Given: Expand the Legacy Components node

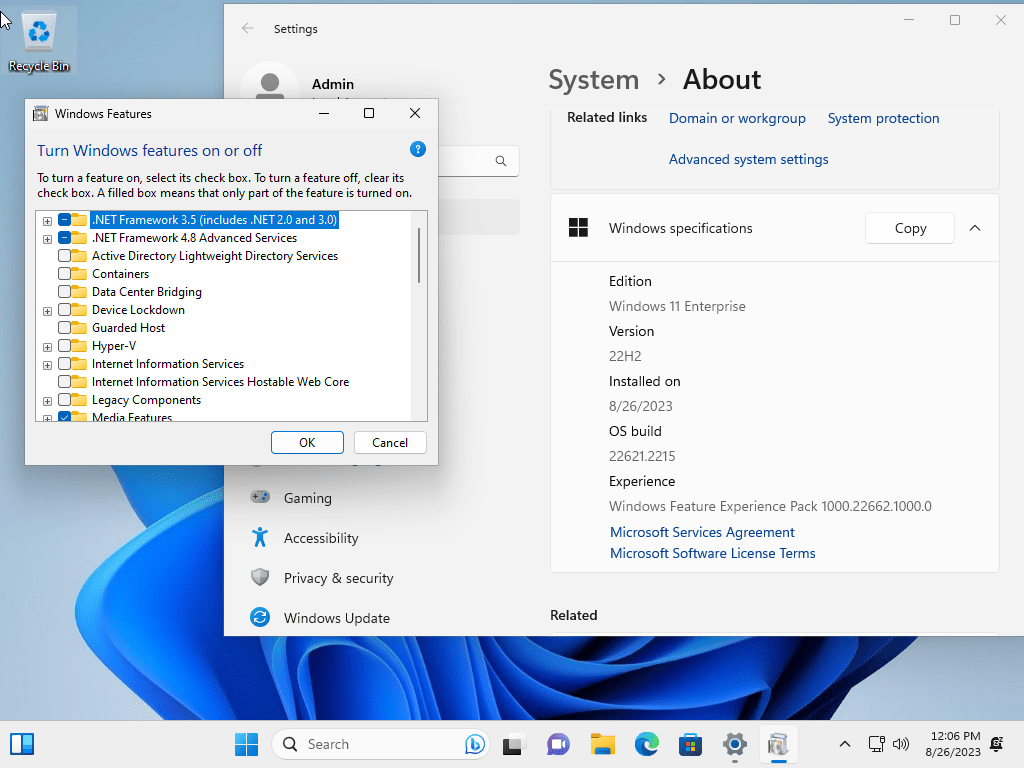Looking at the screenshot, I should [47, 401].
